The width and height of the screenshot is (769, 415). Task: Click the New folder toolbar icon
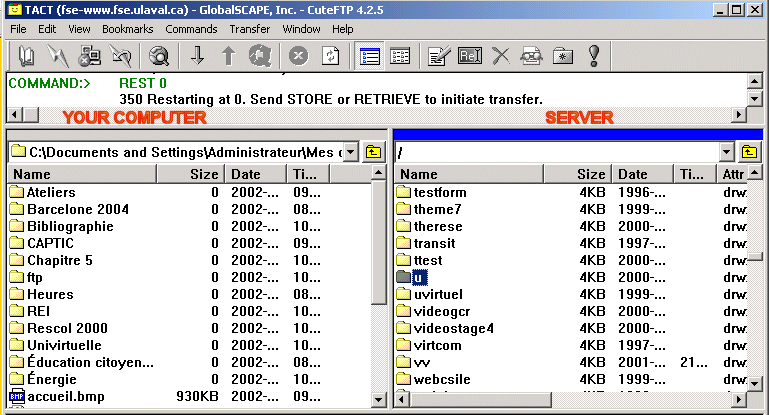[563, 56]
